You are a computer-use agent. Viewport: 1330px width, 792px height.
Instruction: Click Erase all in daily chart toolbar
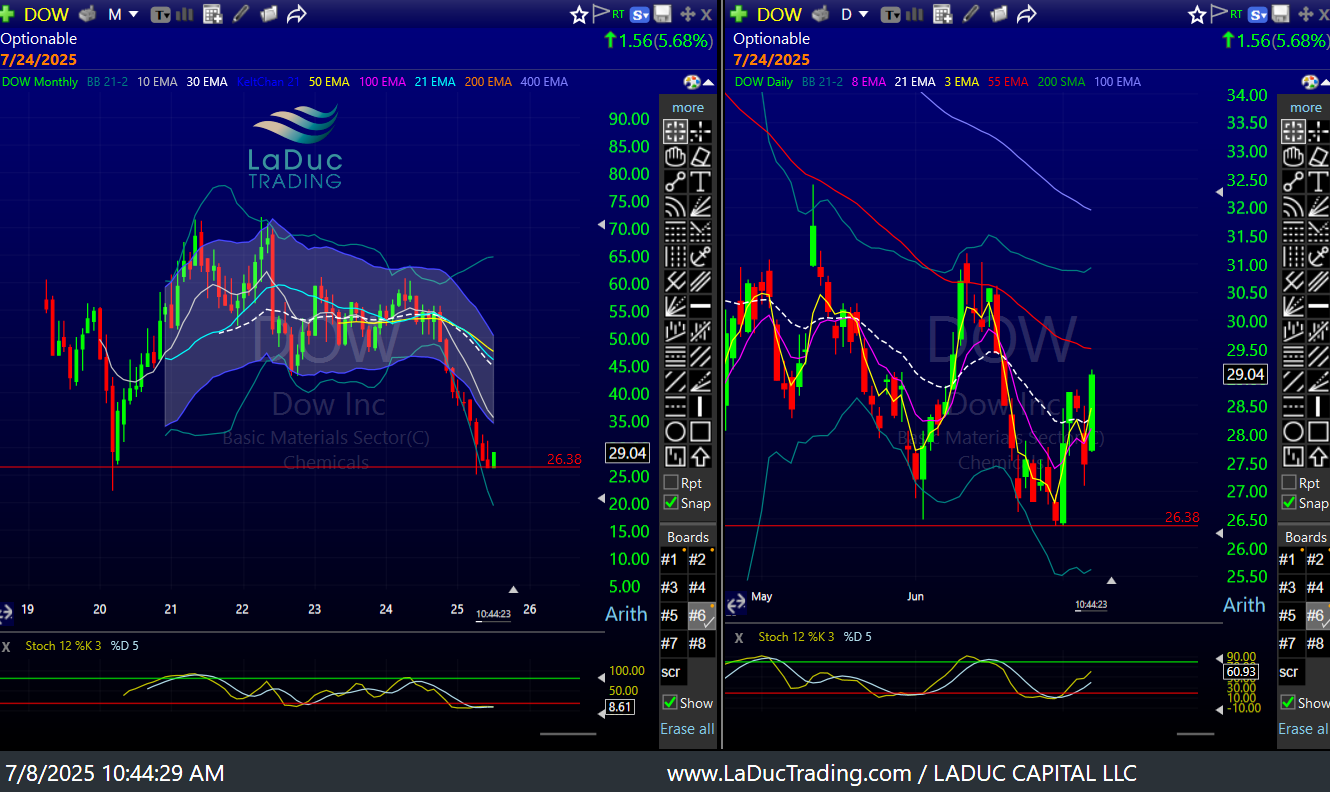click(x=1305, y=728)
